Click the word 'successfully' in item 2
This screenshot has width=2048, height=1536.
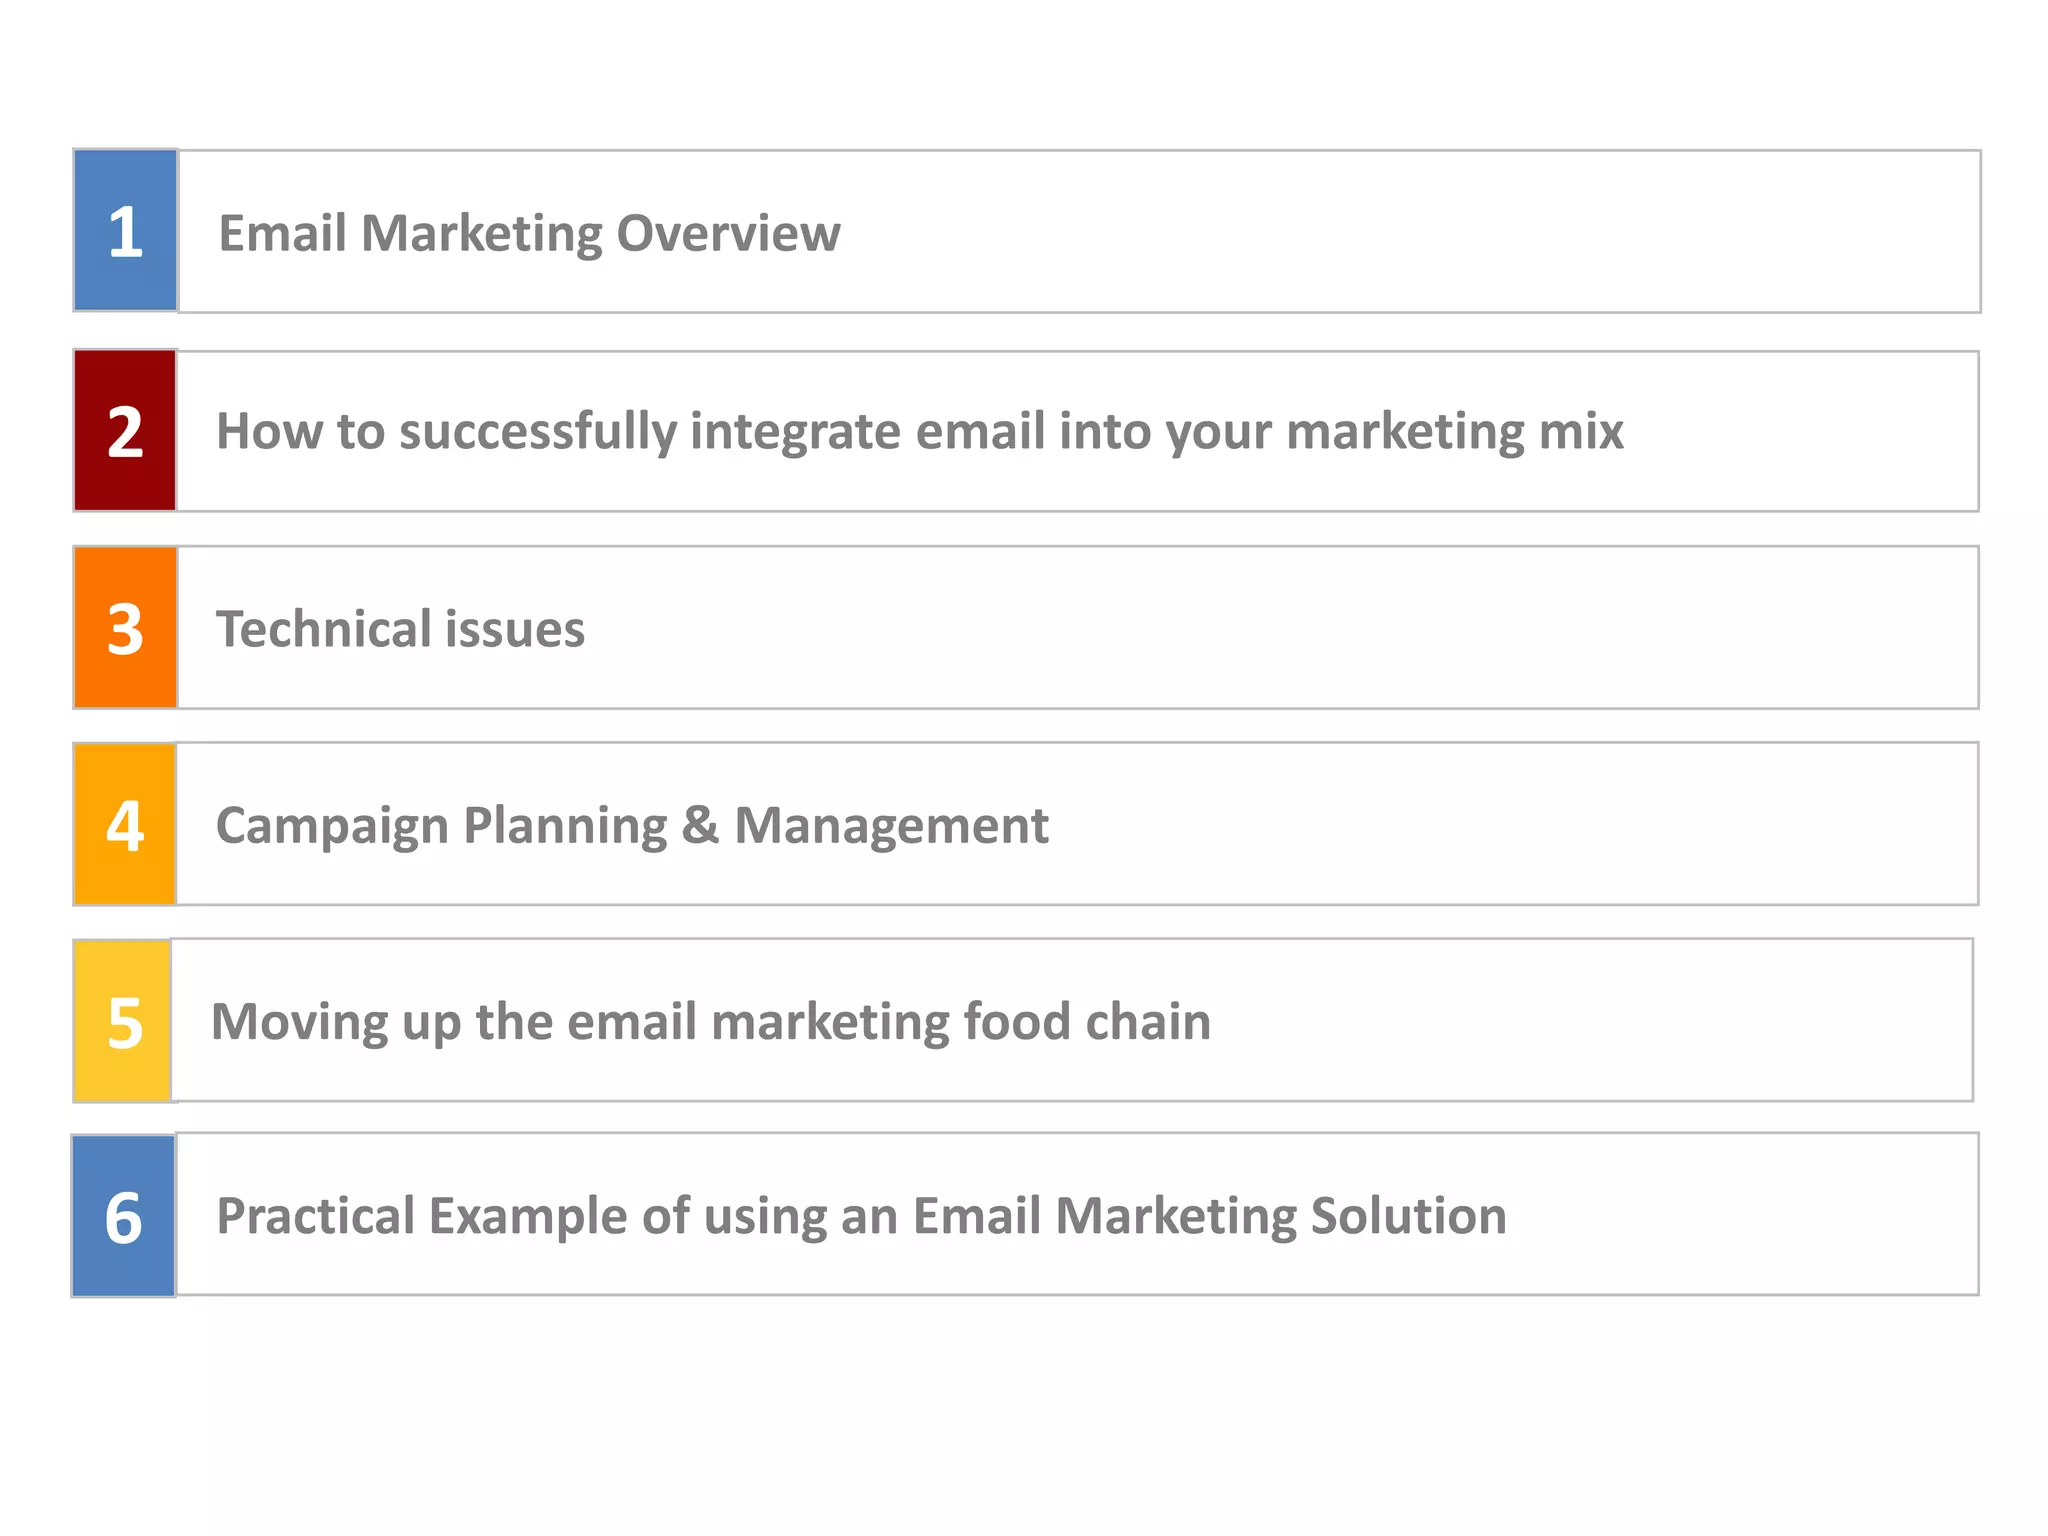click(538, 433)
